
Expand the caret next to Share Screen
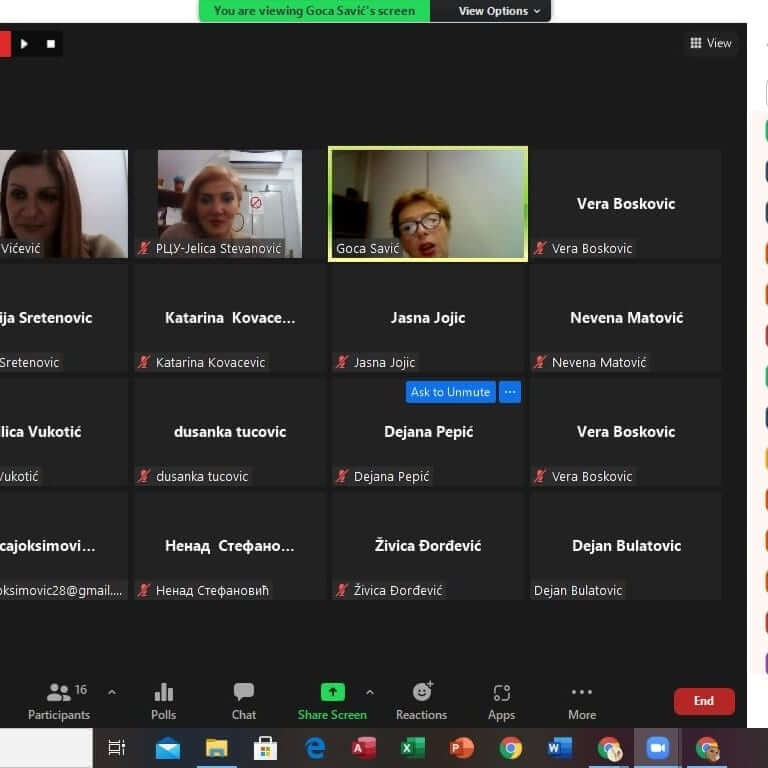(370, 692)
